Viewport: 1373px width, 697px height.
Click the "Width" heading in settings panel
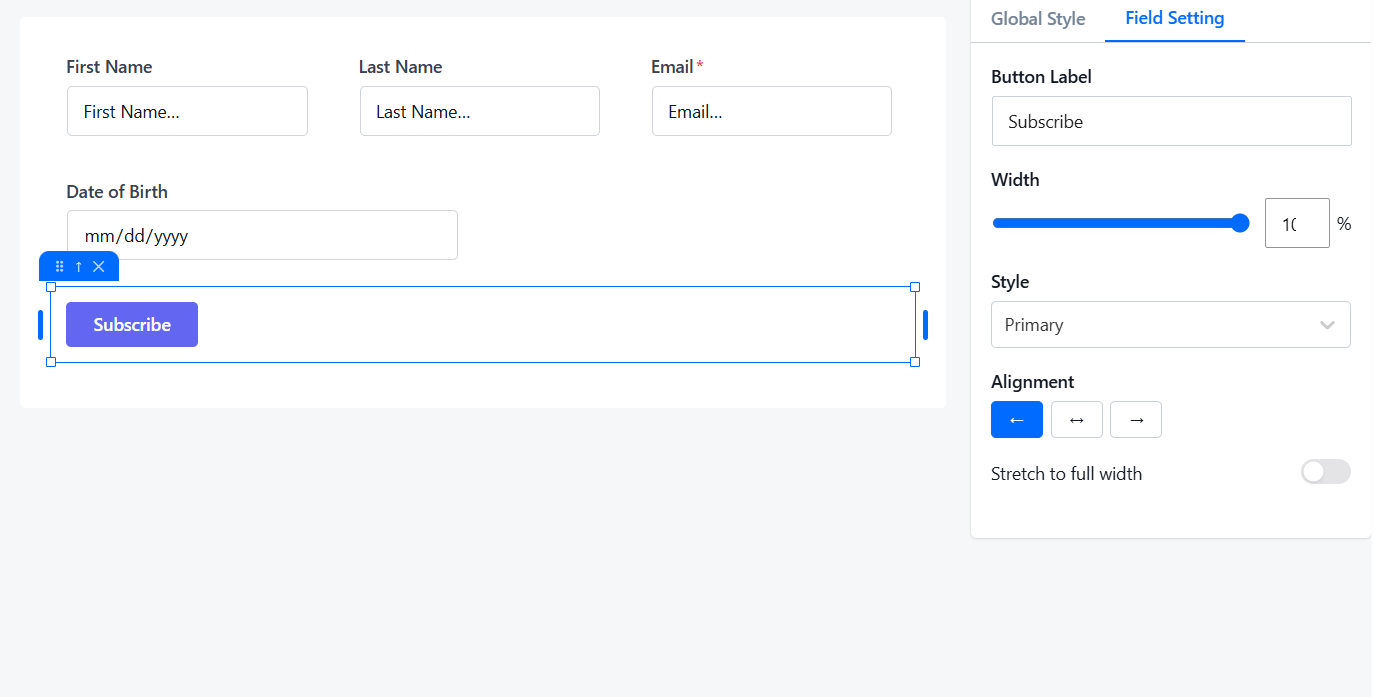pyautogui.click(x=1015, y=180)
